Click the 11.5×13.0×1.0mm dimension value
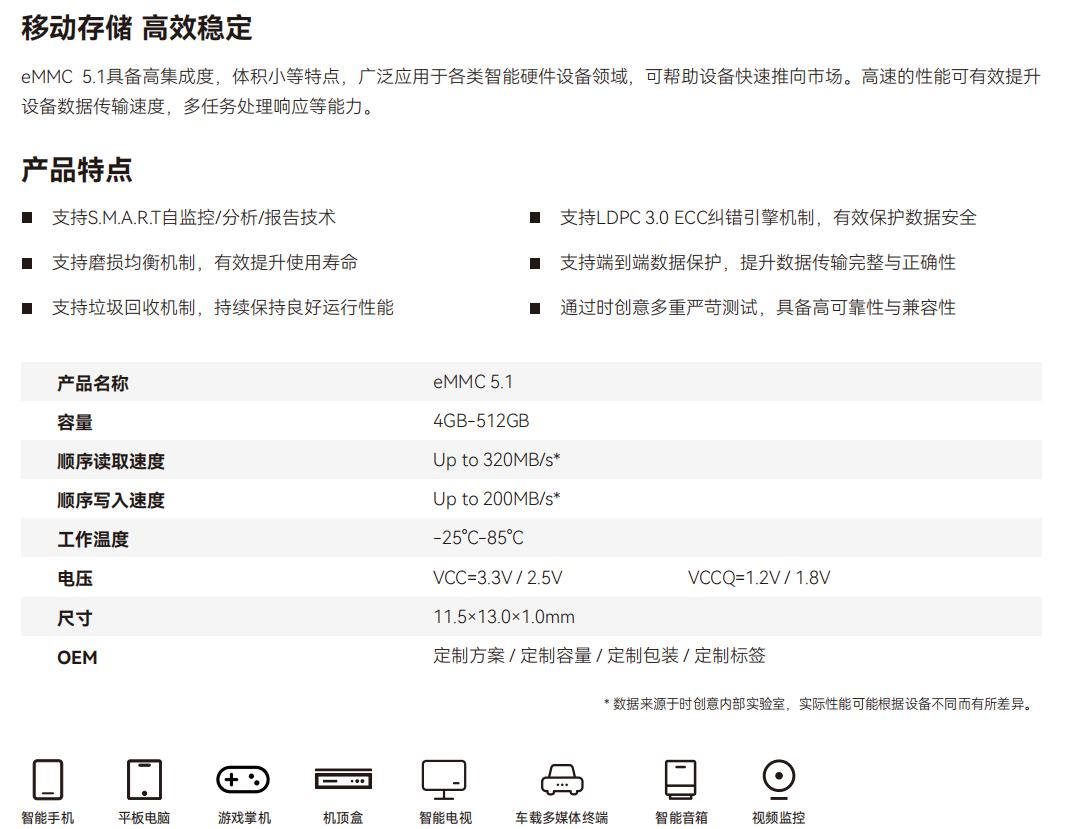Image resolution: width=1071 pixels, height=829 pixels. tap(504, 617)
